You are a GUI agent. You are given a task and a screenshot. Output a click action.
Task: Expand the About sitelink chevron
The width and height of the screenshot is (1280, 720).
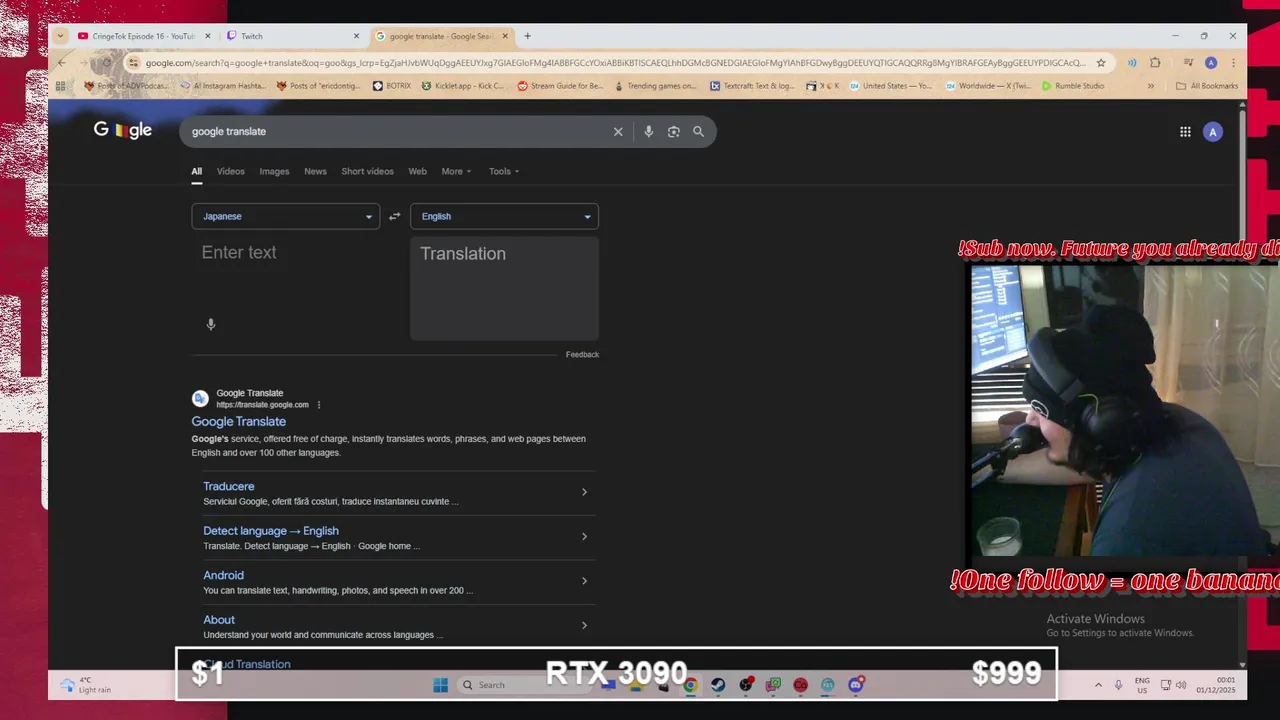[x=584, y=626]
